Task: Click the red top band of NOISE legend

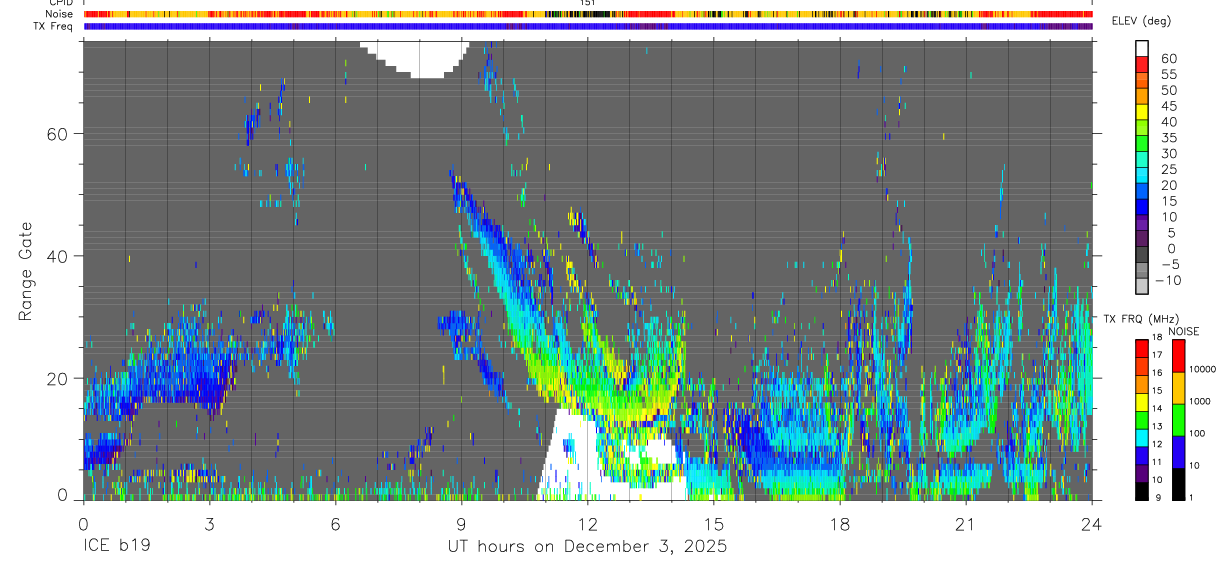Action: [x=1179, y=355]
